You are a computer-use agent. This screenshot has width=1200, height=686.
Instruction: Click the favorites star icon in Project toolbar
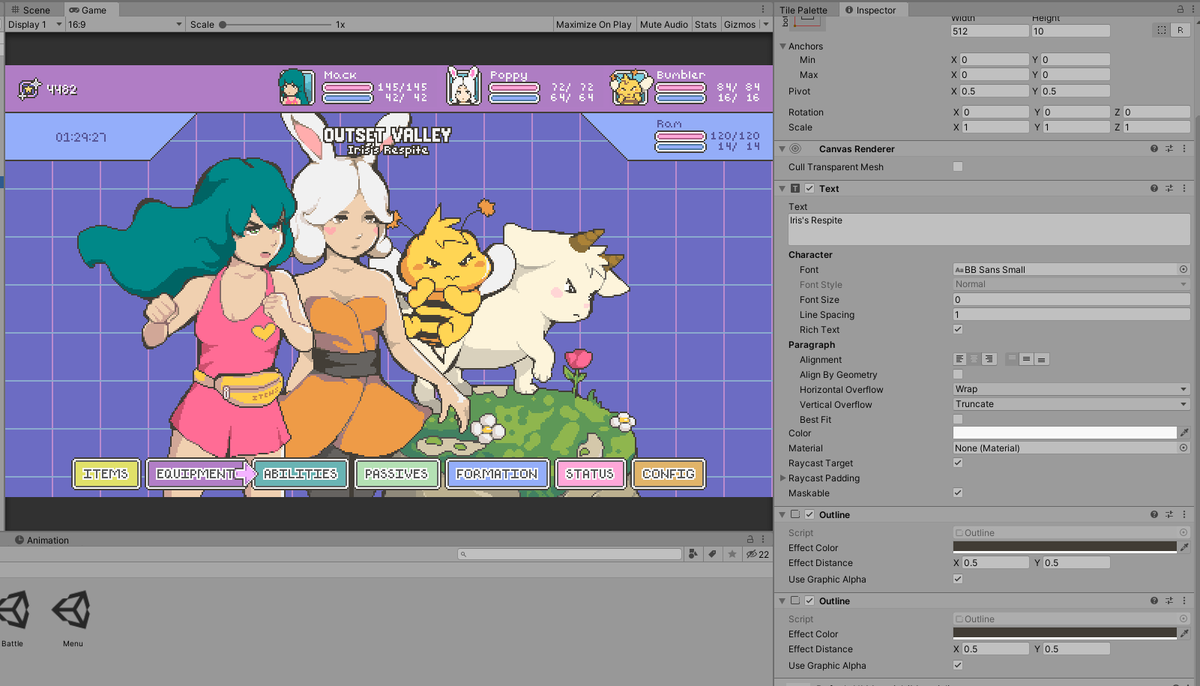[732, 554]
